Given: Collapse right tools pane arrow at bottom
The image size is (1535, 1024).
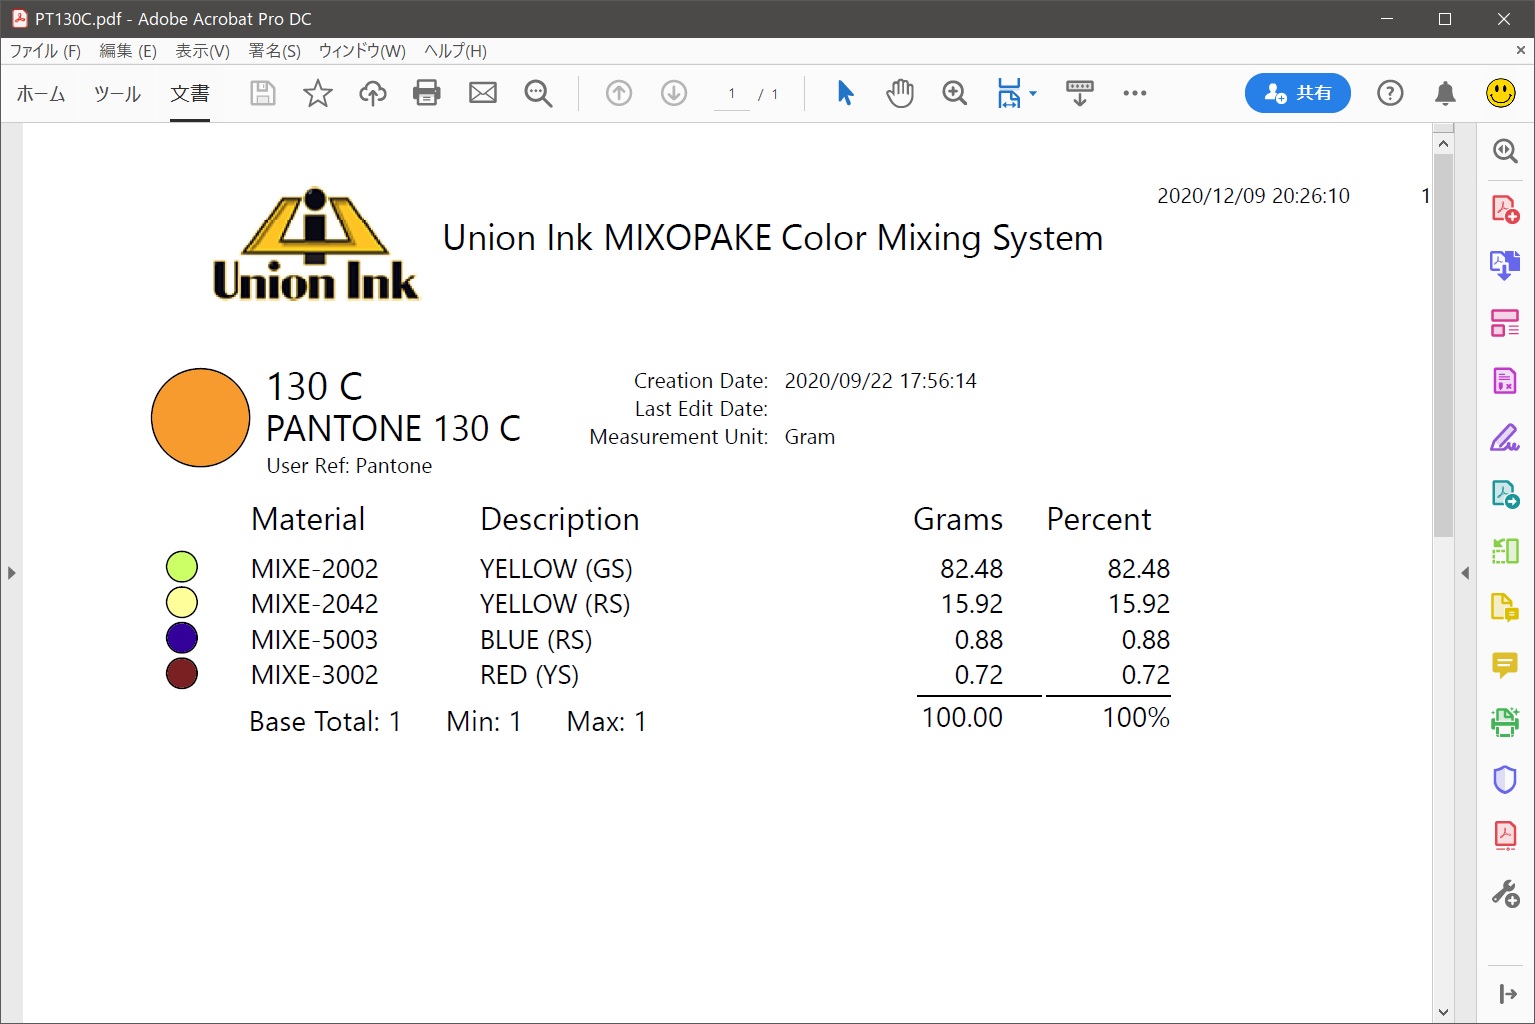Looking at the screenshot, I should [x=1508, y=994].
